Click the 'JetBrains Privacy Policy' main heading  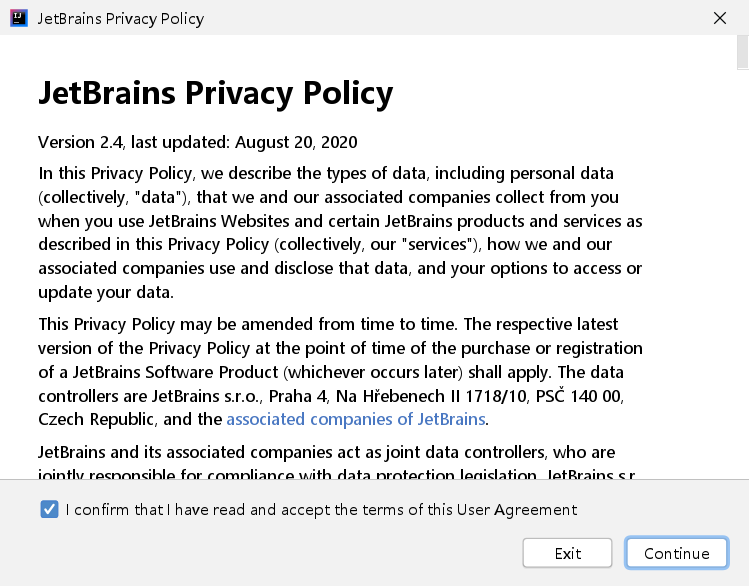[215, 93]
